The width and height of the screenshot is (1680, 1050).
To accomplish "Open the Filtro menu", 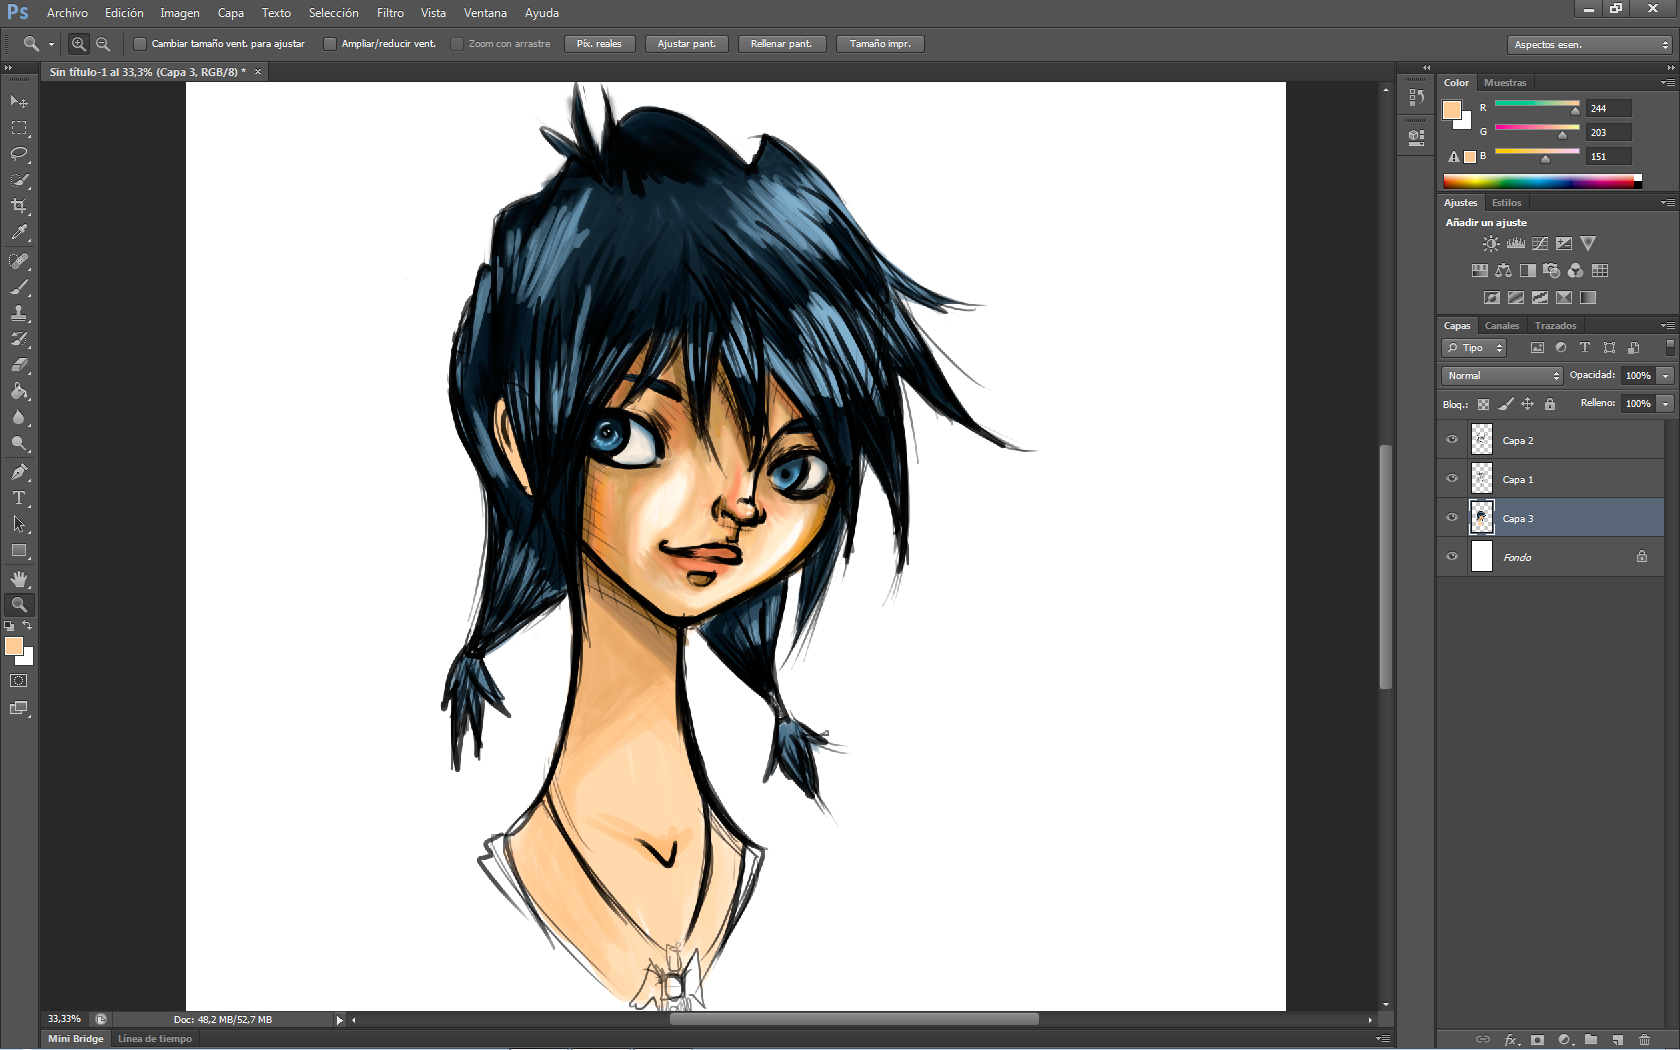I will coord(390,13).
